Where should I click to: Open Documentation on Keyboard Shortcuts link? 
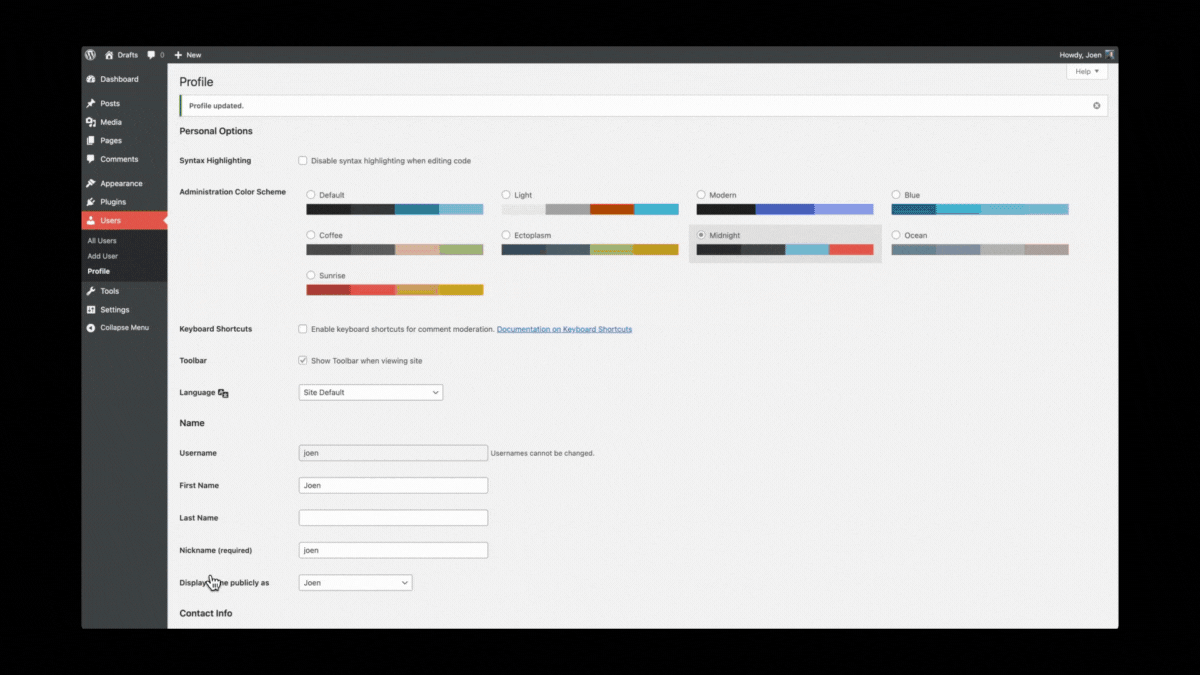[x=564, y=329]
